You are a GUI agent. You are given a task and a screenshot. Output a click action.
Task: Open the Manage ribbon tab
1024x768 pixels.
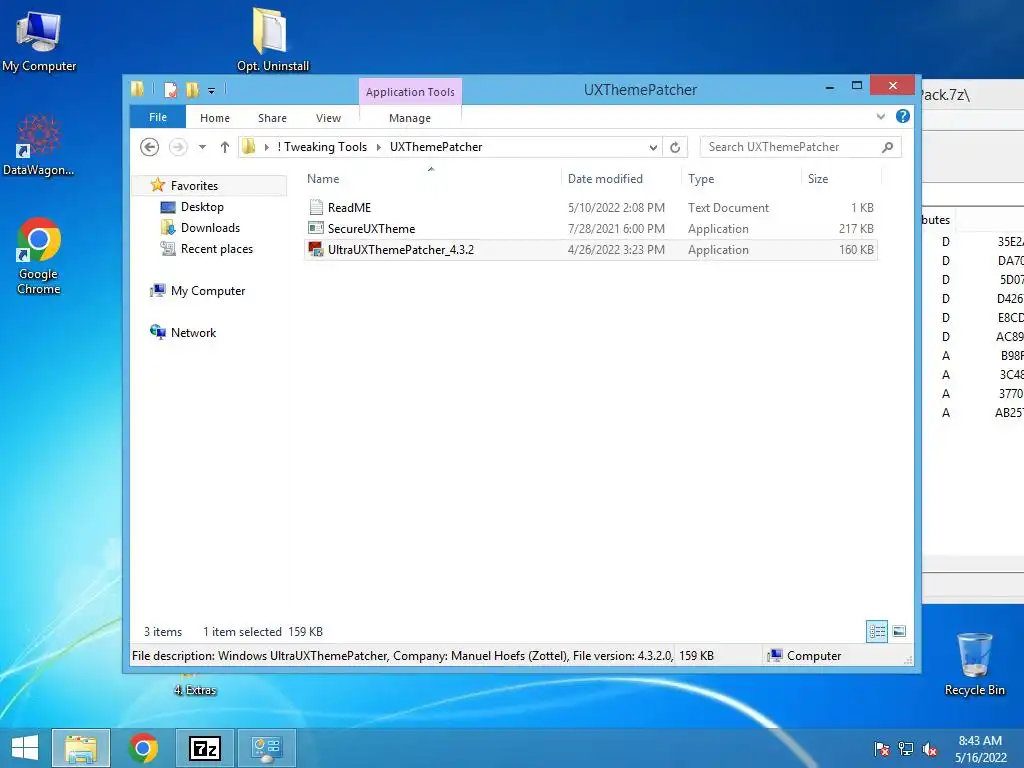pos(409,118)
